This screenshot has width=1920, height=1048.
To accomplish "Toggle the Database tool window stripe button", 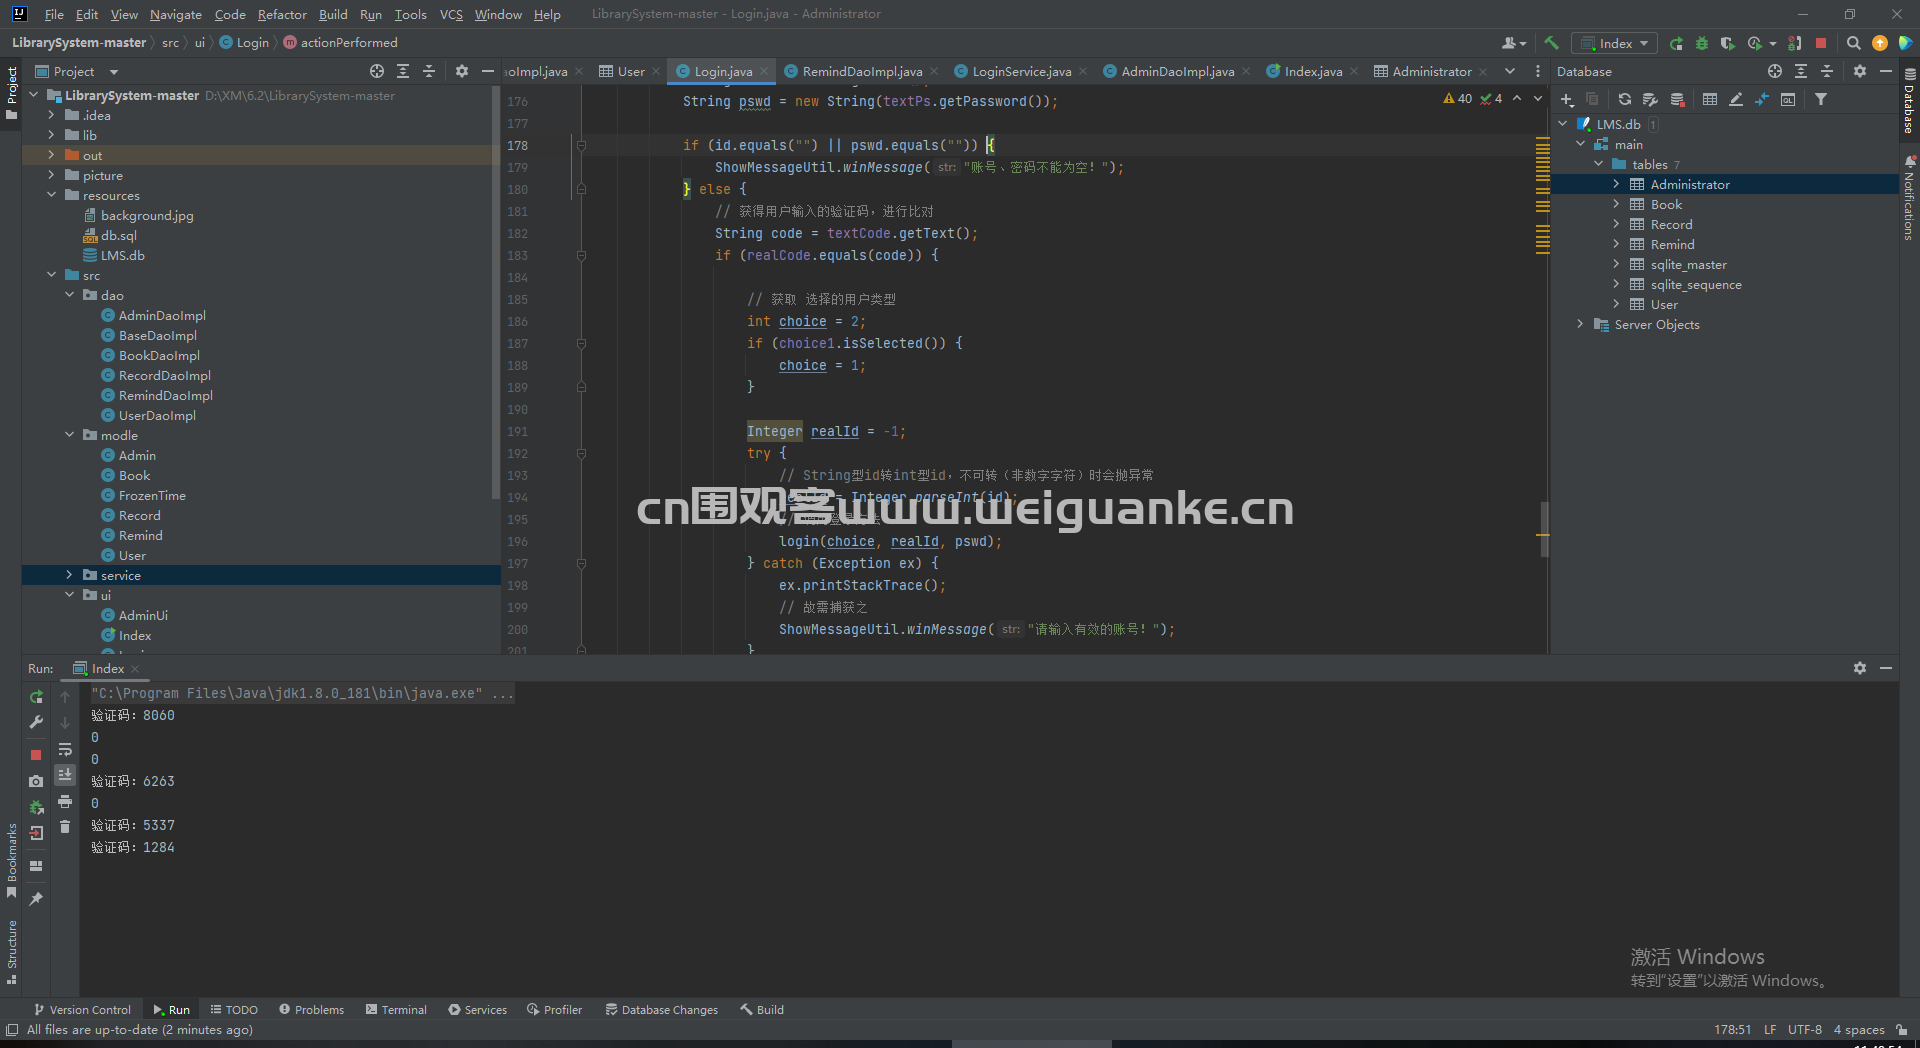I will click(1909, 101).
